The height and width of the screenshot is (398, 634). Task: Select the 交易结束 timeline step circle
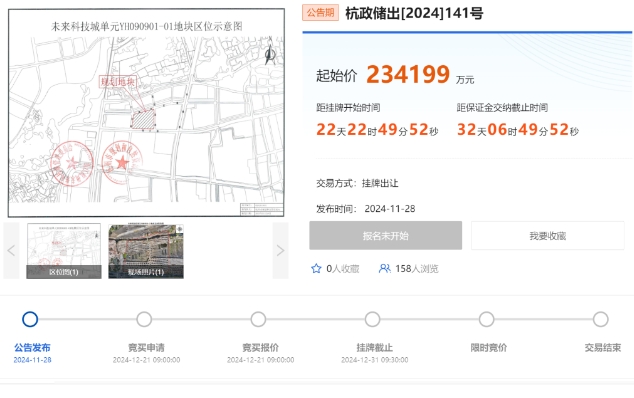[x=600, y=319]
